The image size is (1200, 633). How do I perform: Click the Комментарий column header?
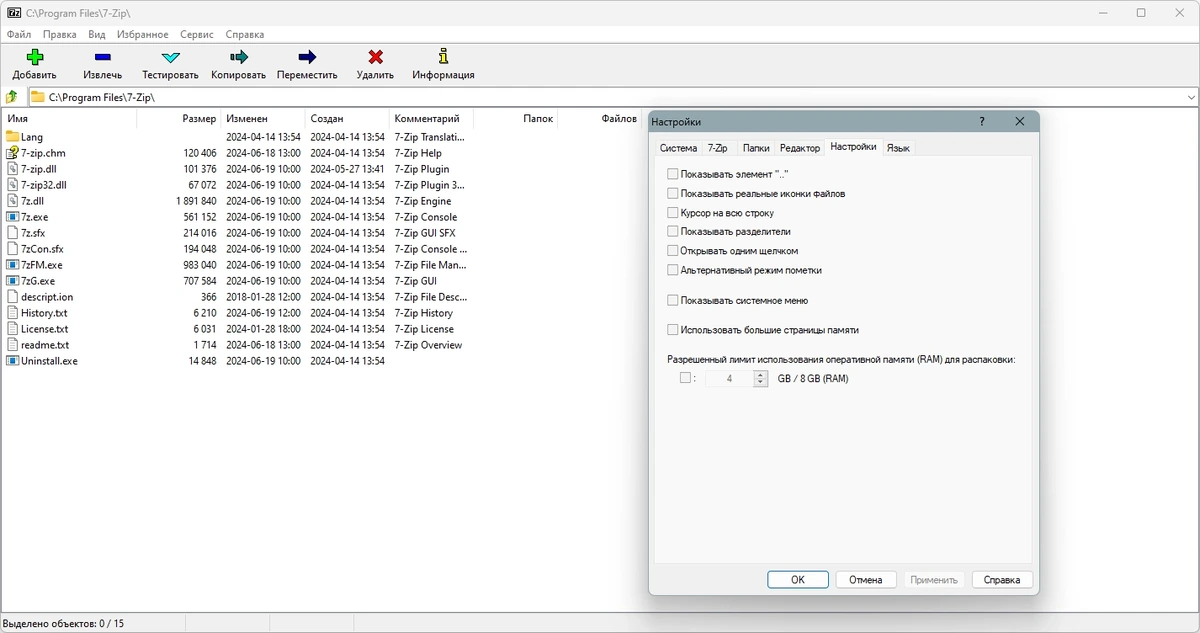point(431,118)
